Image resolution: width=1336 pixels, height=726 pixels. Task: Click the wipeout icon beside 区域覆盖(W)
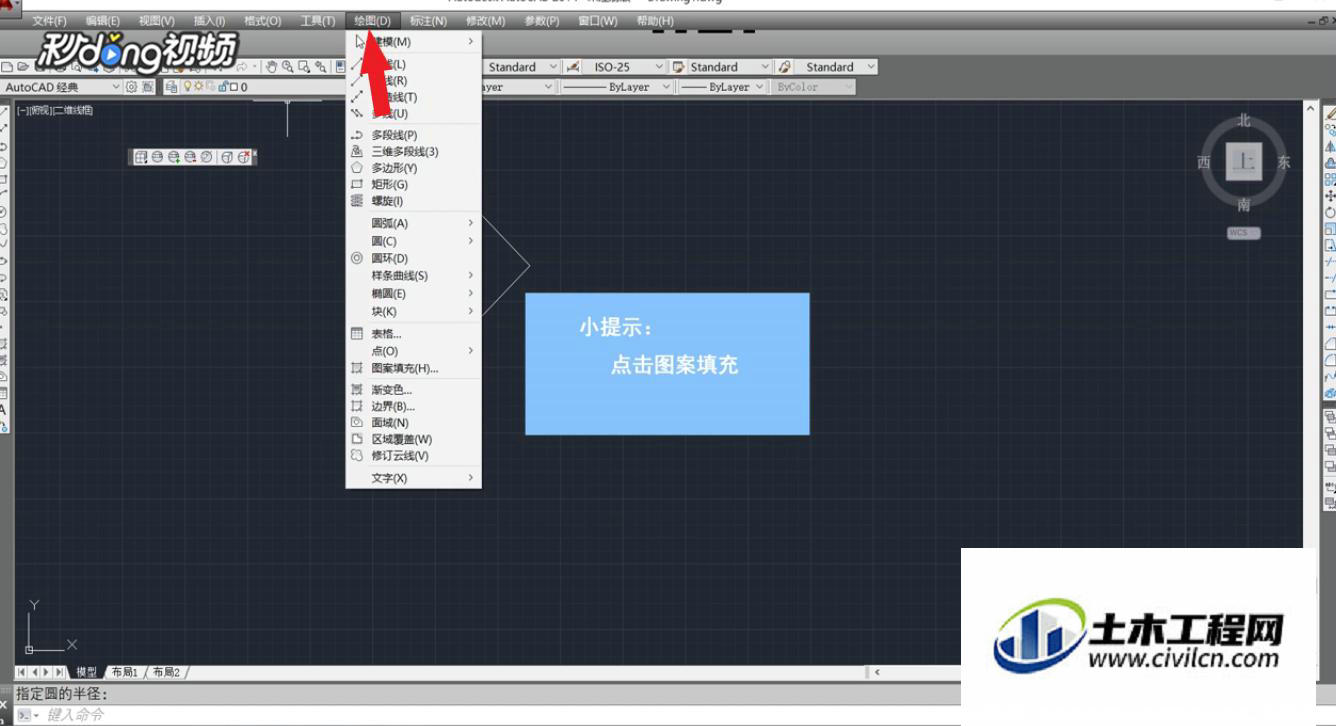point(357,439)
